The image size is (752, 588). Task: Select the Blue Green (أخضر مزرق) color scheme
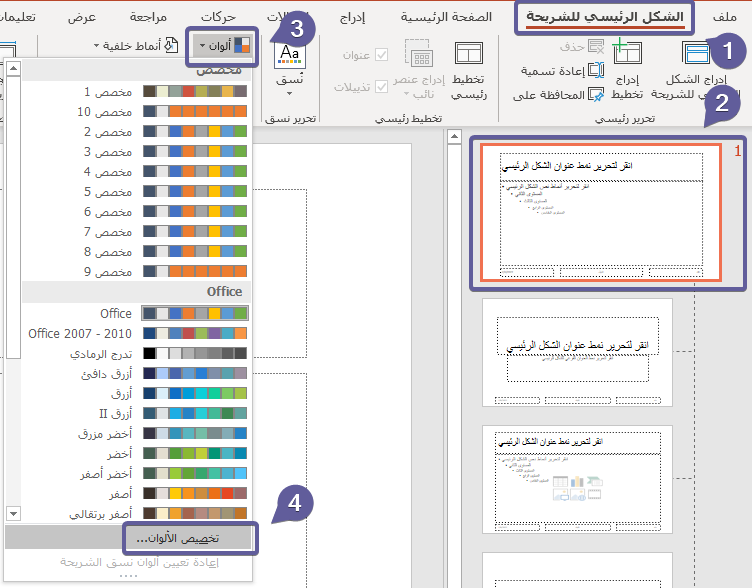tap(136, 434)
